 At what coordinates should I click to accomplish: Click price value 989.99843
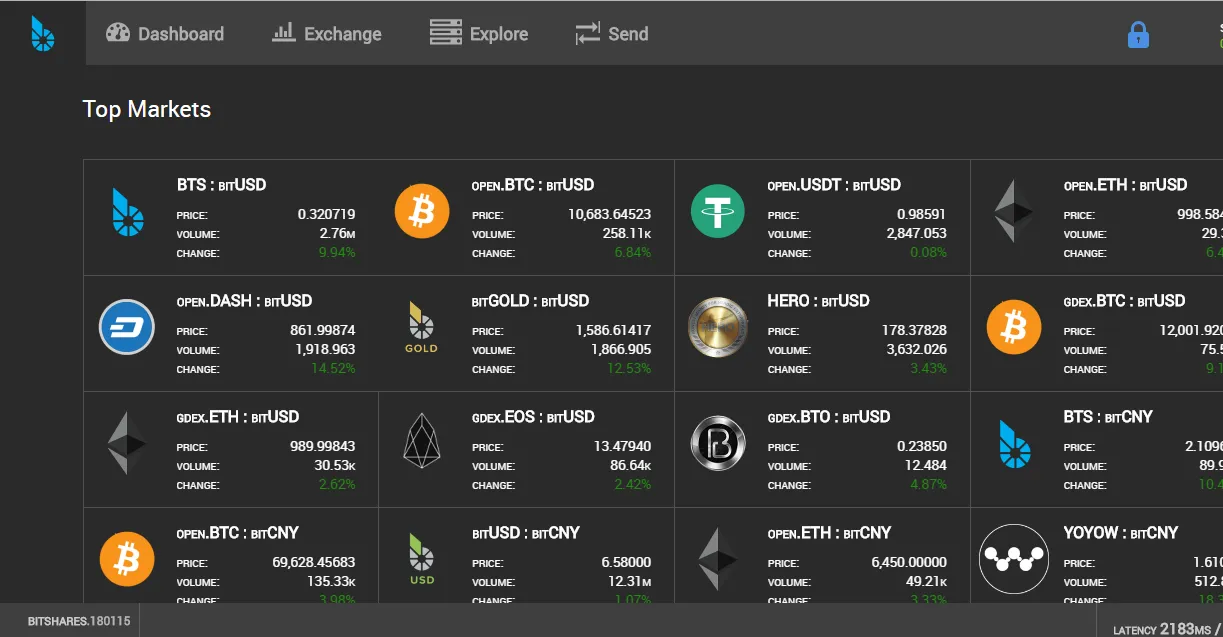click(323, 446)
